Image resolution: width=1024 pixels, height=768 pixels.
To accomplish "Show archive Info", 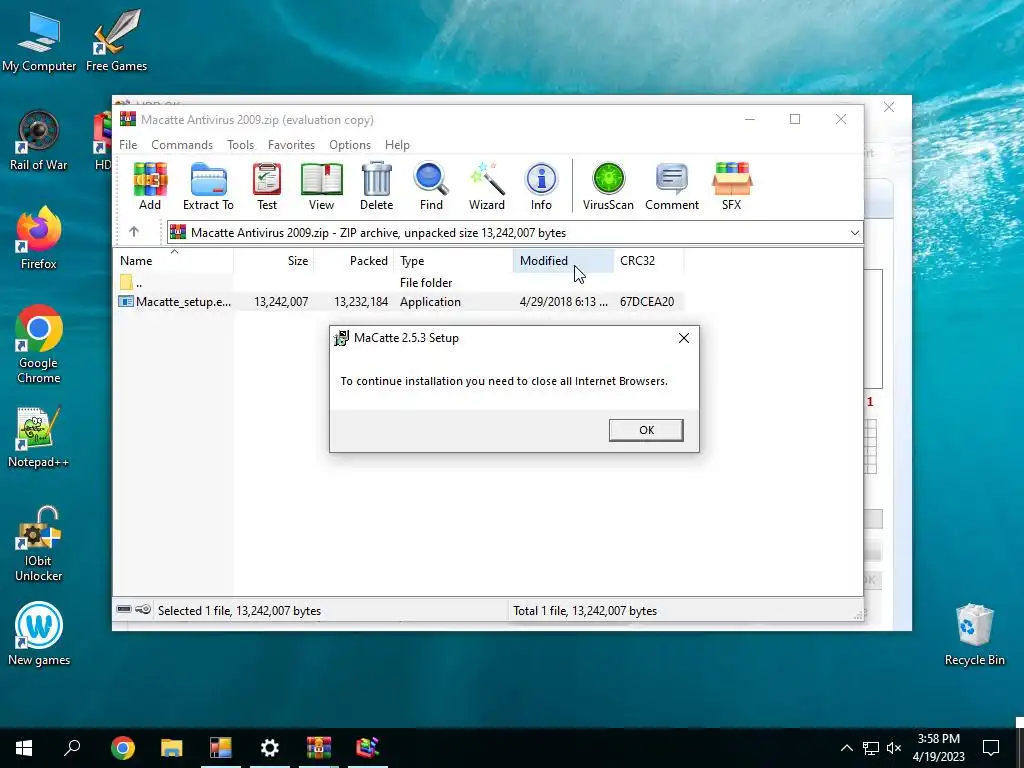I will (x=541, y=186).
